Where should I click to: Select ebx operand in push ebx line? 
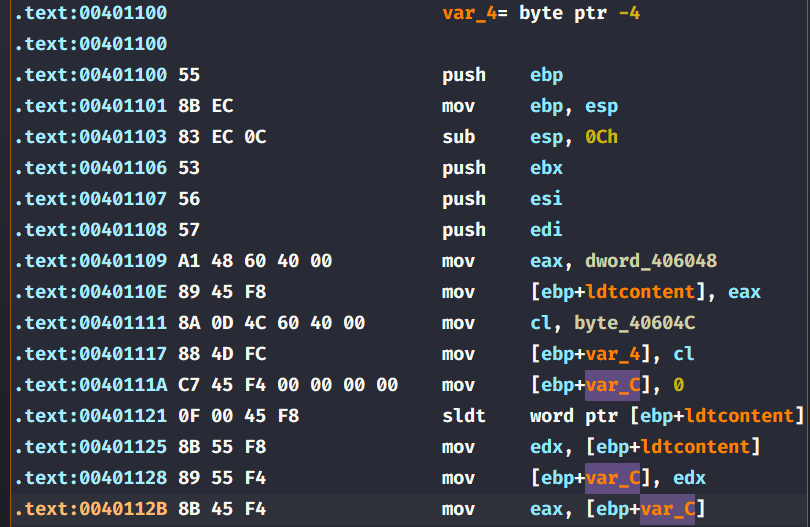click(546, 168)
